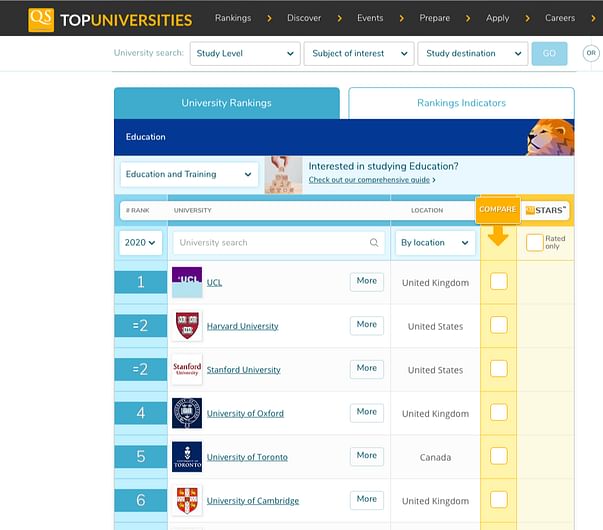Open the Events menu

370,18
